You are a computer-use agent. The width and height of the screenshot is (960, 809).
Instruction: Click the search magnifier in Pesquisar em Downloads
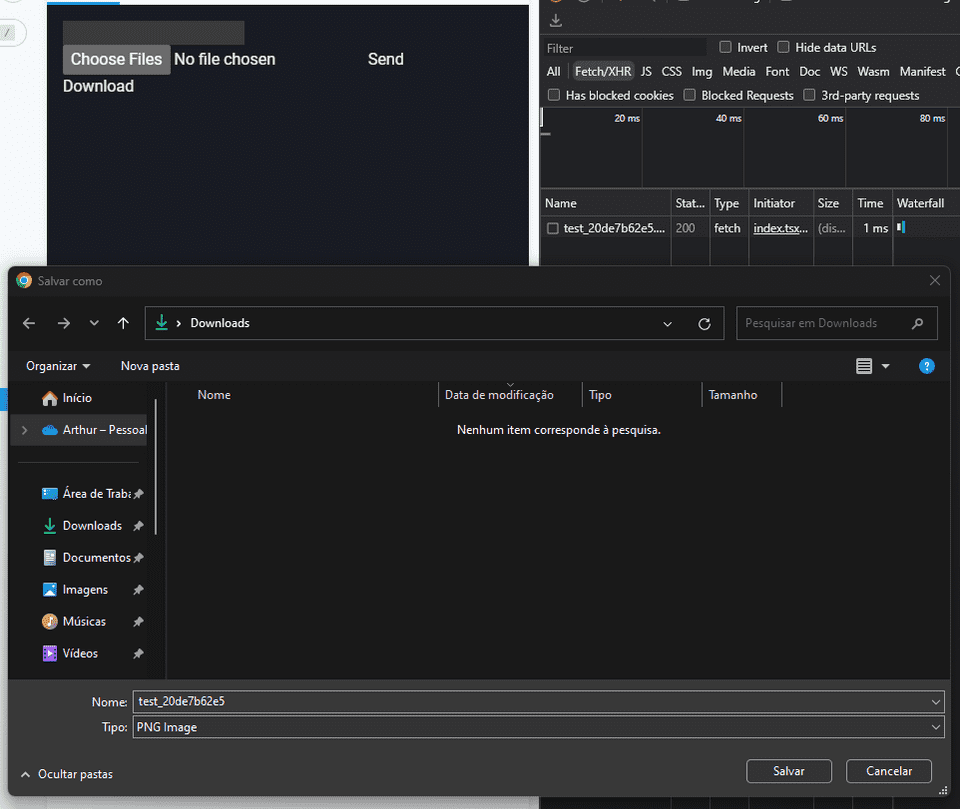(x=918, y=323)
